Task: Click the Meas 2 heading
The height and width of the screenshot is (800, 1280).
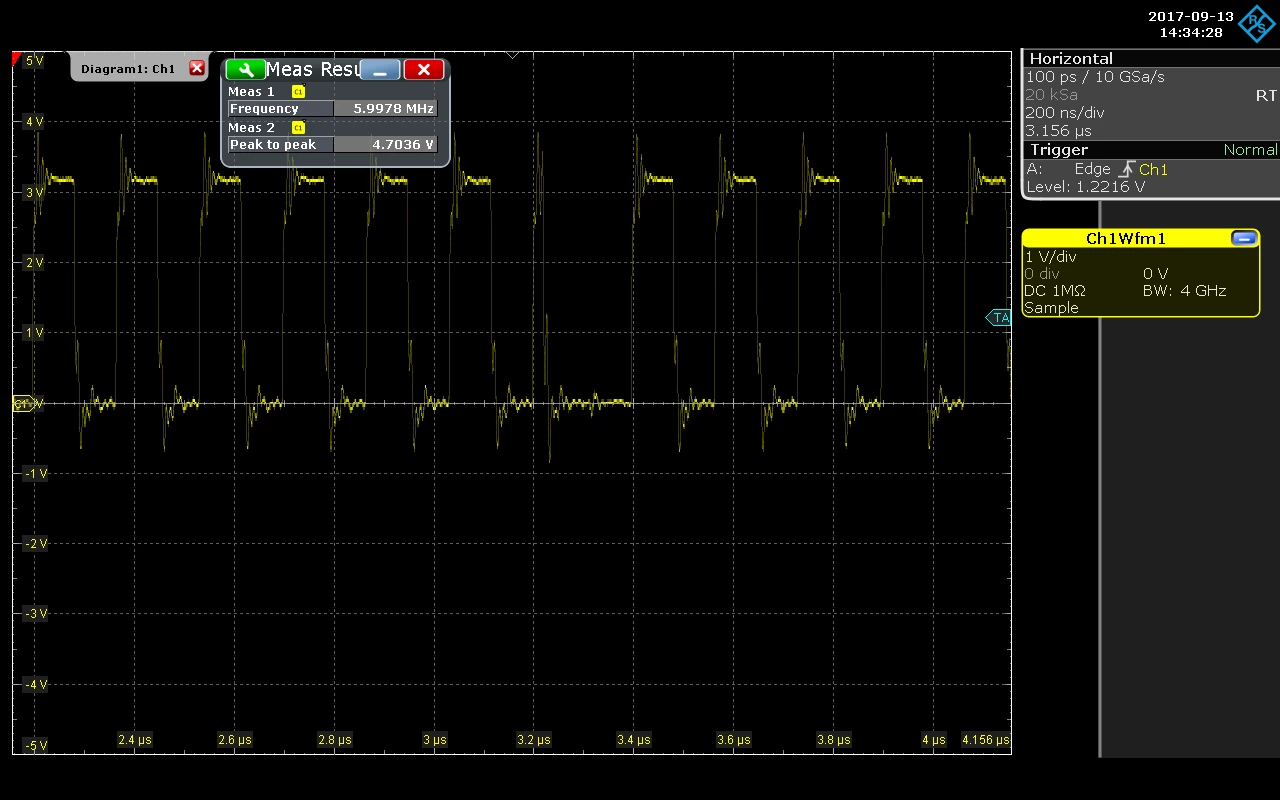Action: [251, 128]
